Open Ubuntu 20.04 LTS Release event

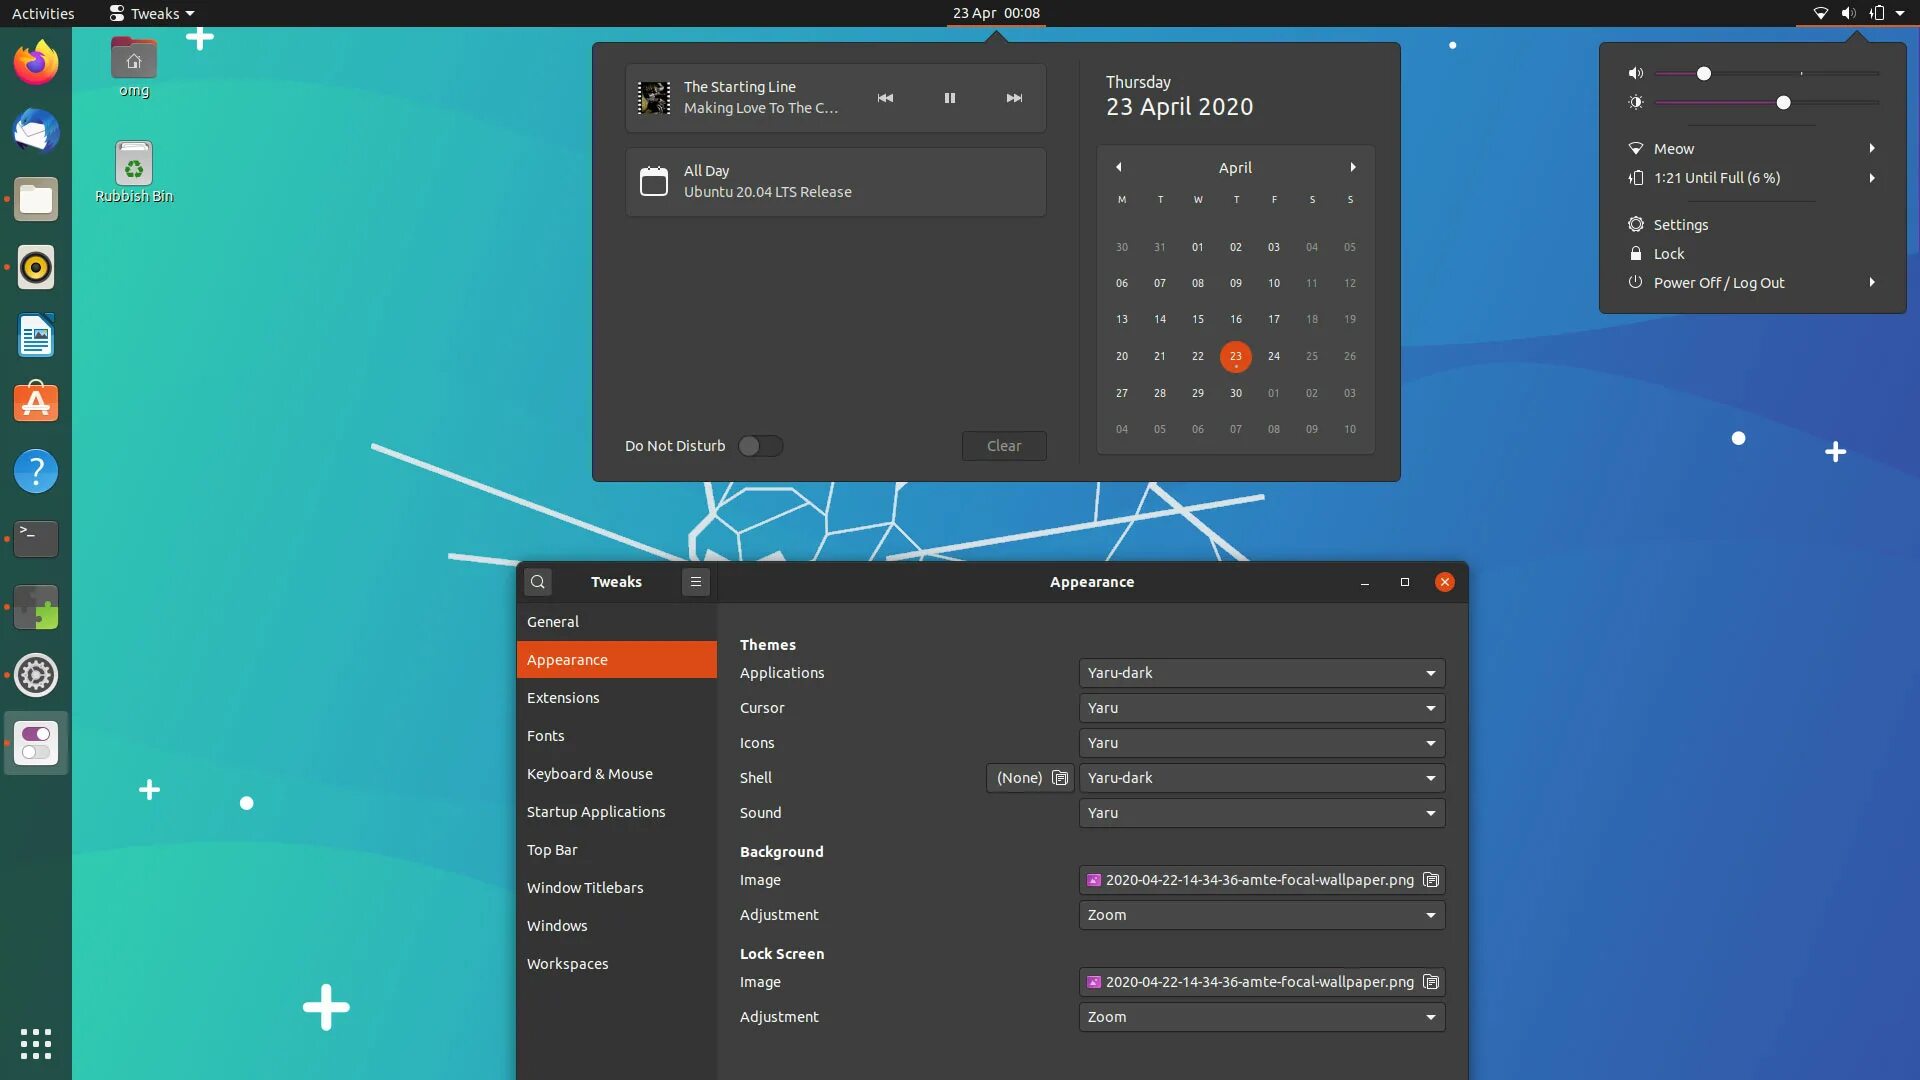836,182
